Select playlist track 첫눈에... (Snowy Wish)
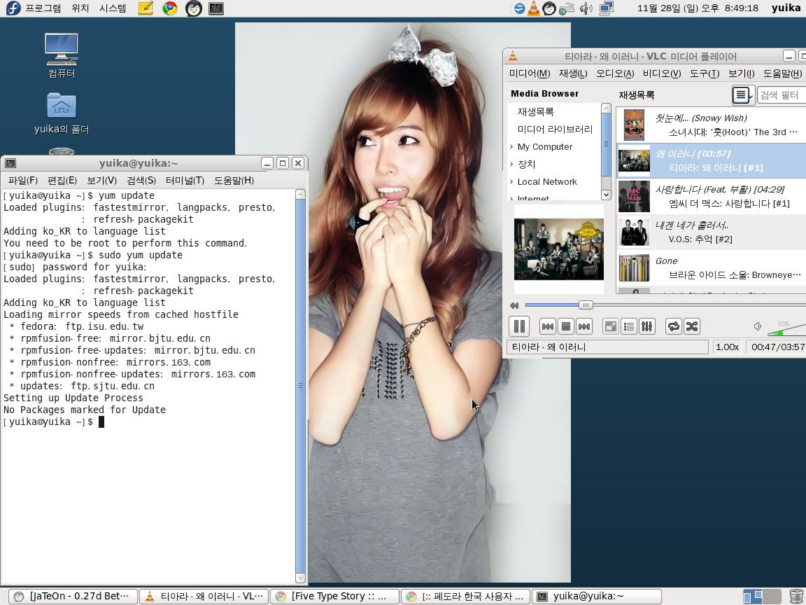This screenshot has height=605, width=806. pyautogui.click(x=711, y=125)
